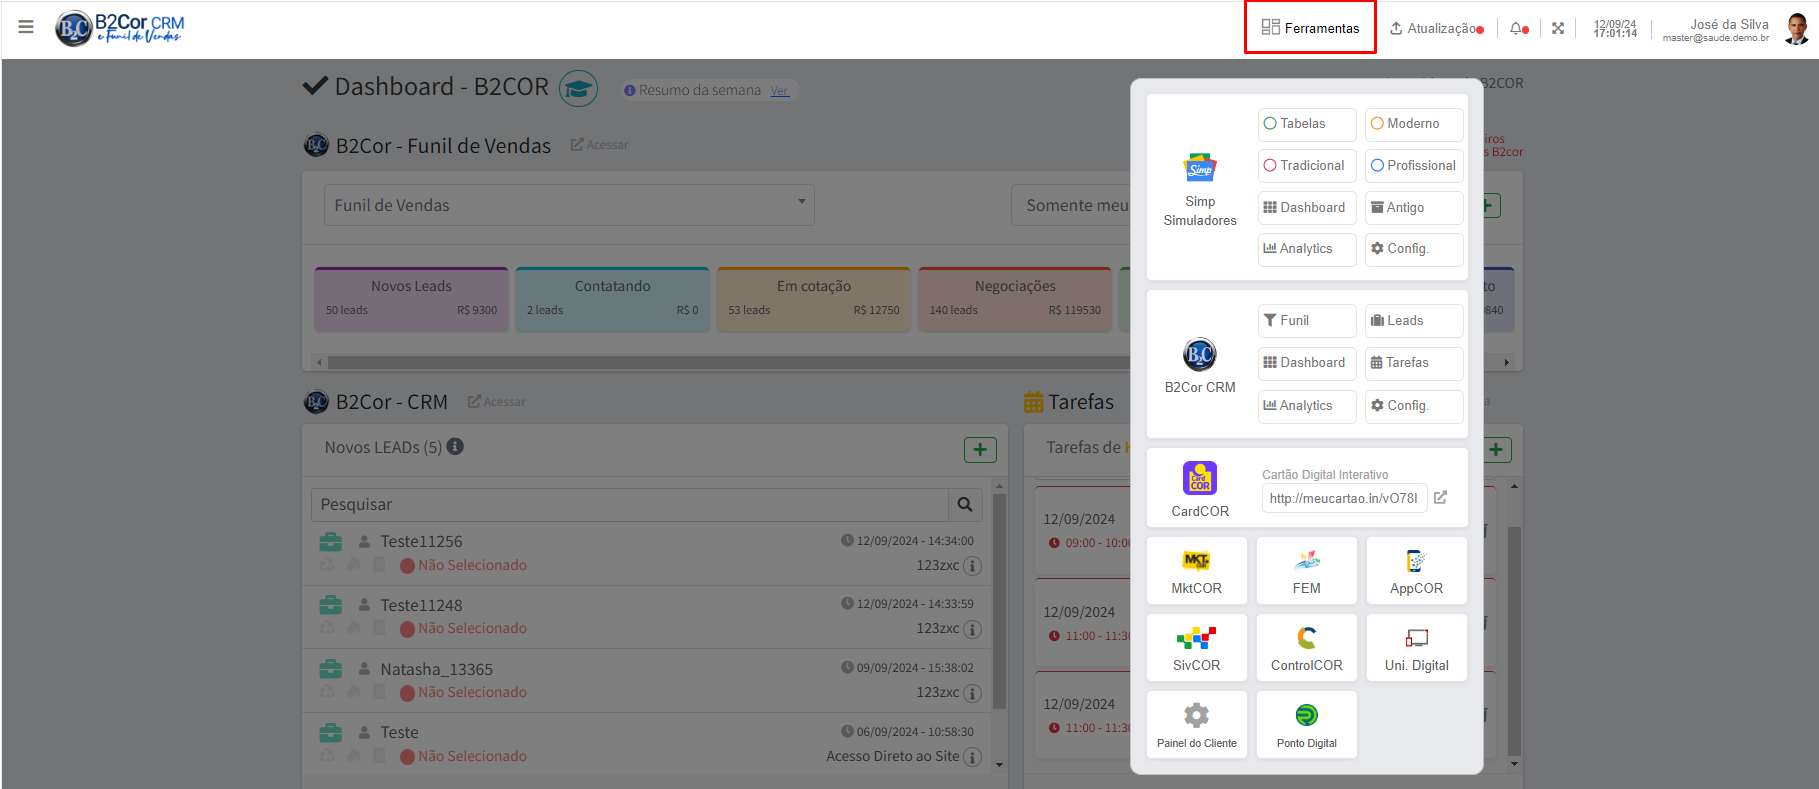The height and width of the screenshot is (789, 1819).
Task: Click the Pesquisar leads search field
Action: coord(630,505)
